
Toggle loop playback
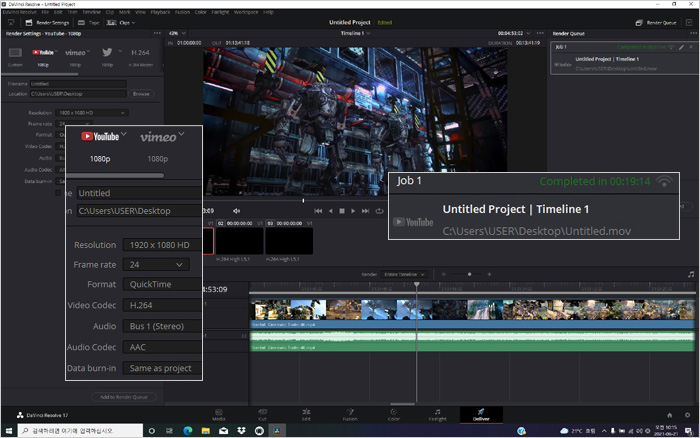[379, 211]
